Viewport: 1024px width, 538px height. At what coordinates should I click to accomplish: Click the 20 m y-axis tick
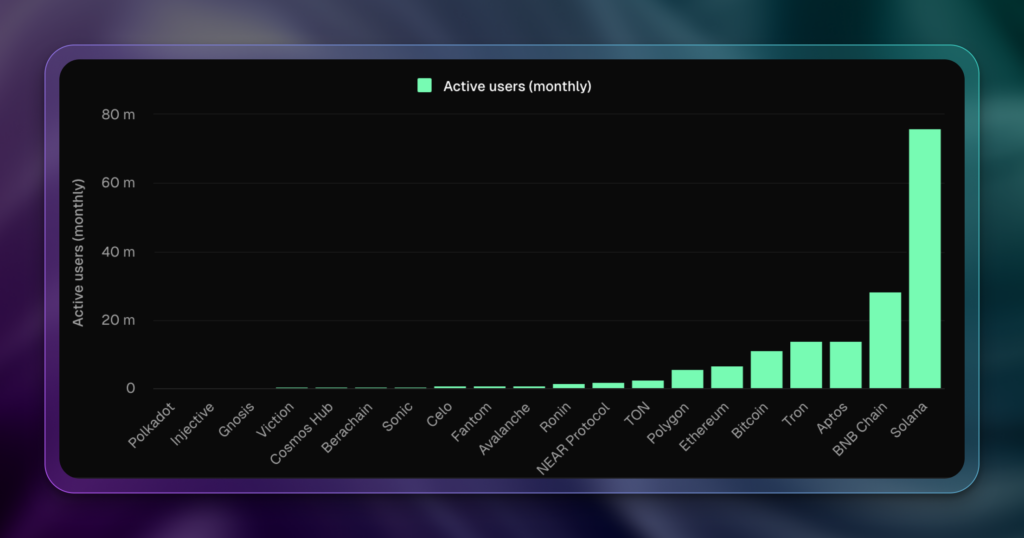tap(118, 320)
